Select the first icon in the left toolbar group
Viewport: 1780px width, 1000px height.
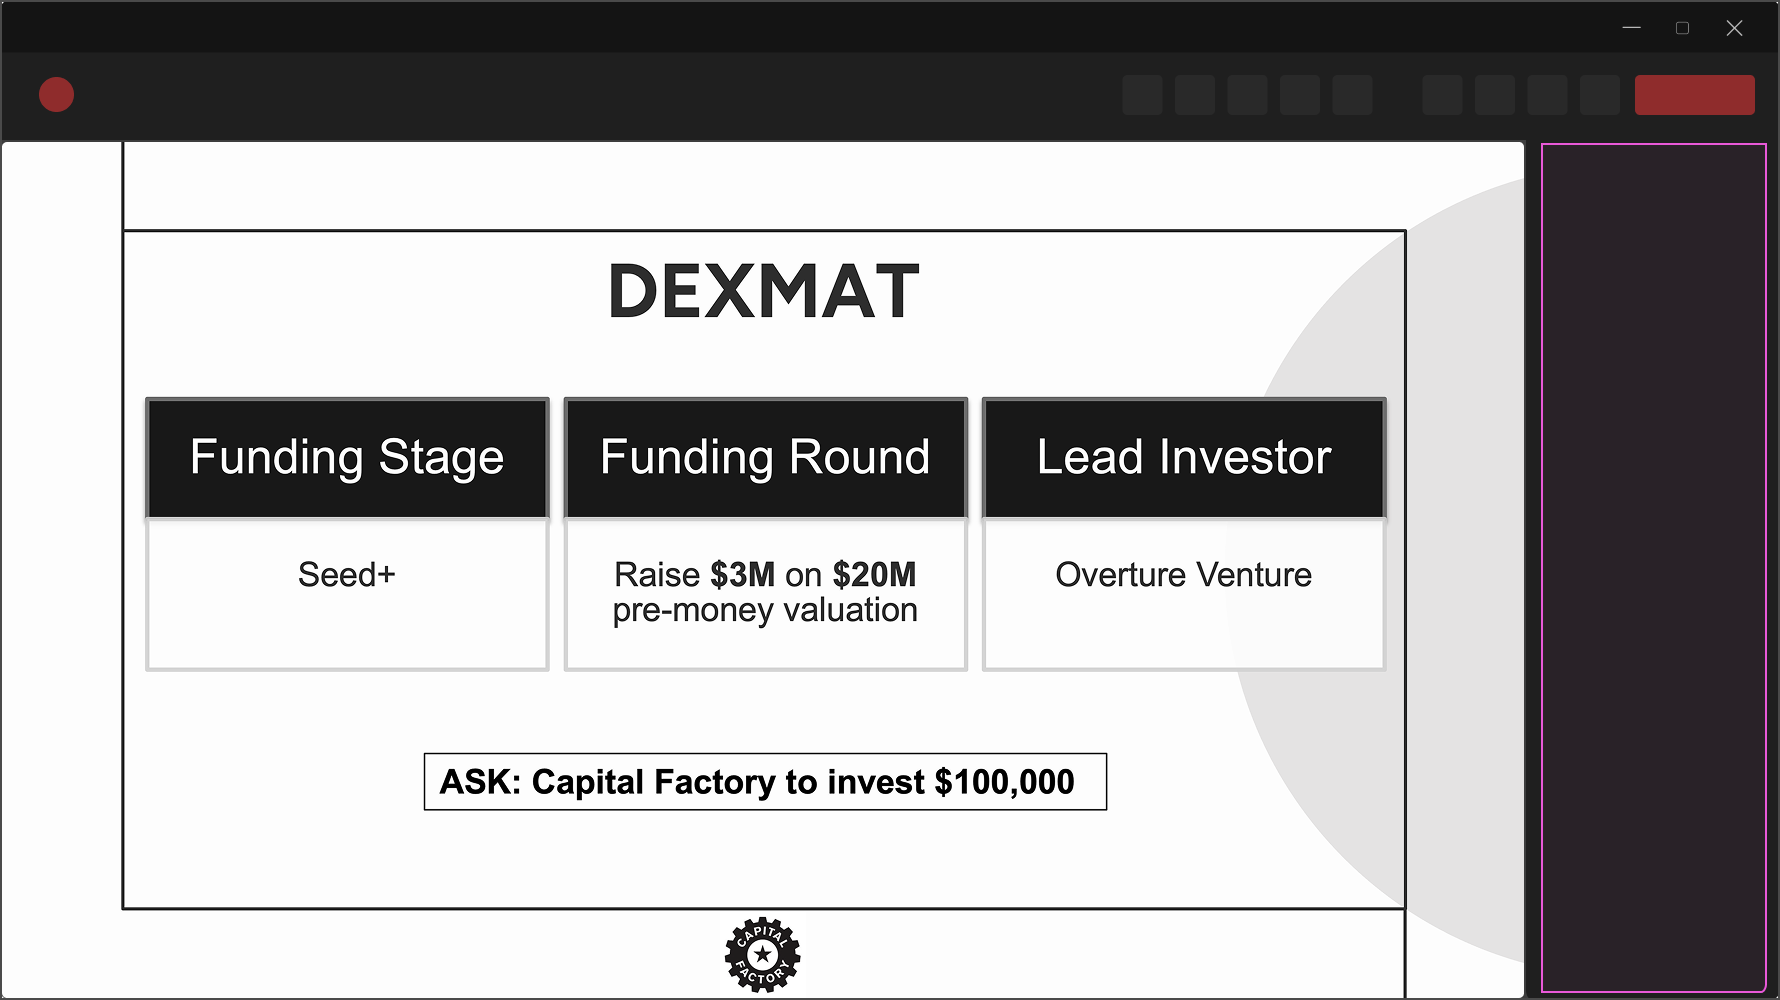click(1143, 95)
